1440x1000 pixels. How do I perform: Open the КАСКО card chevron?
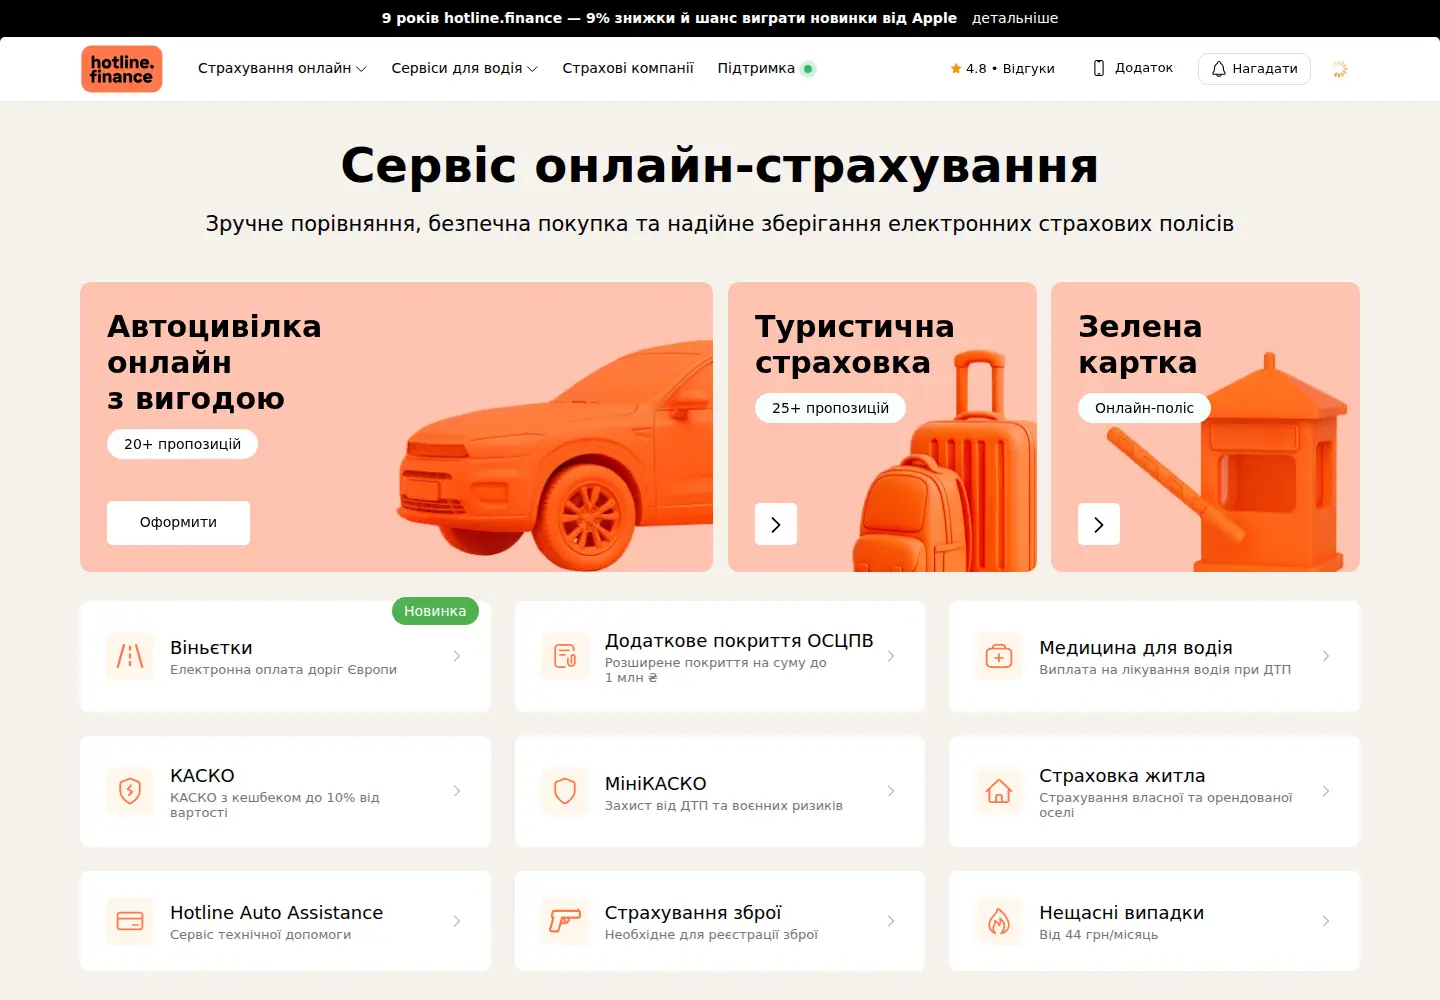tap(457, 791)
